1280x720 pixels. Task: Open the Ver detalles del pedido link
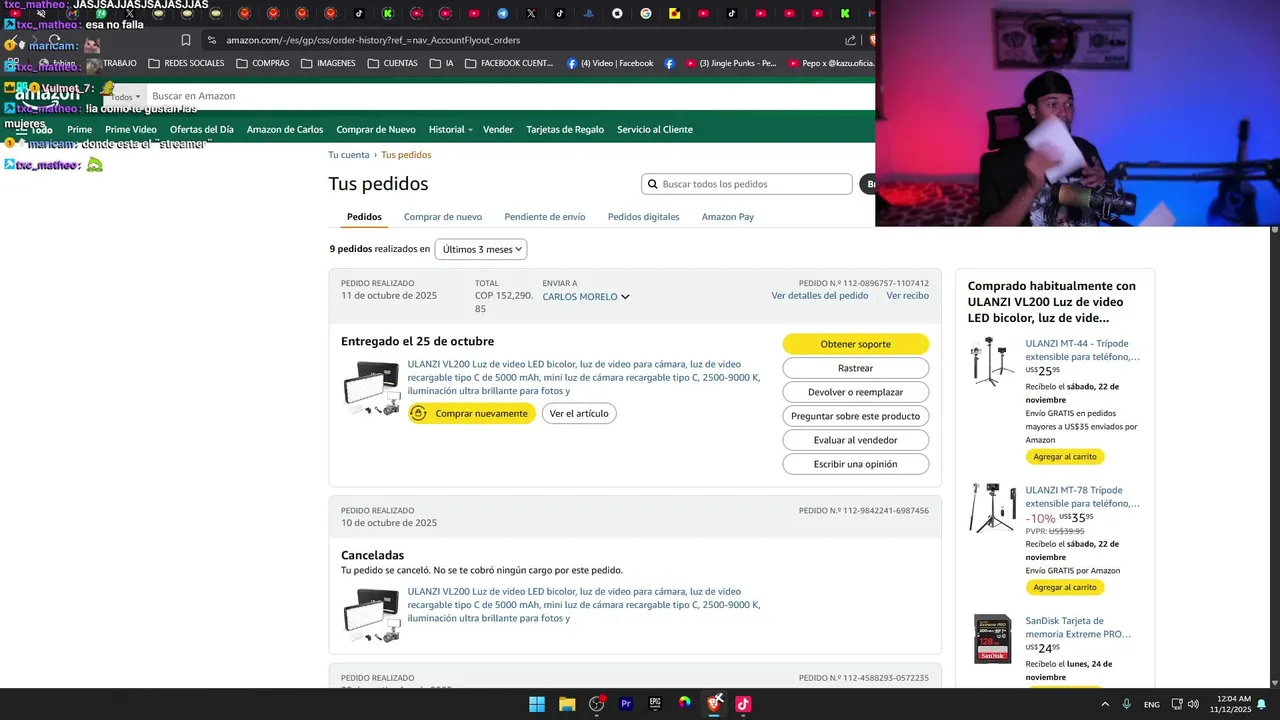click(x=820, y=296)
